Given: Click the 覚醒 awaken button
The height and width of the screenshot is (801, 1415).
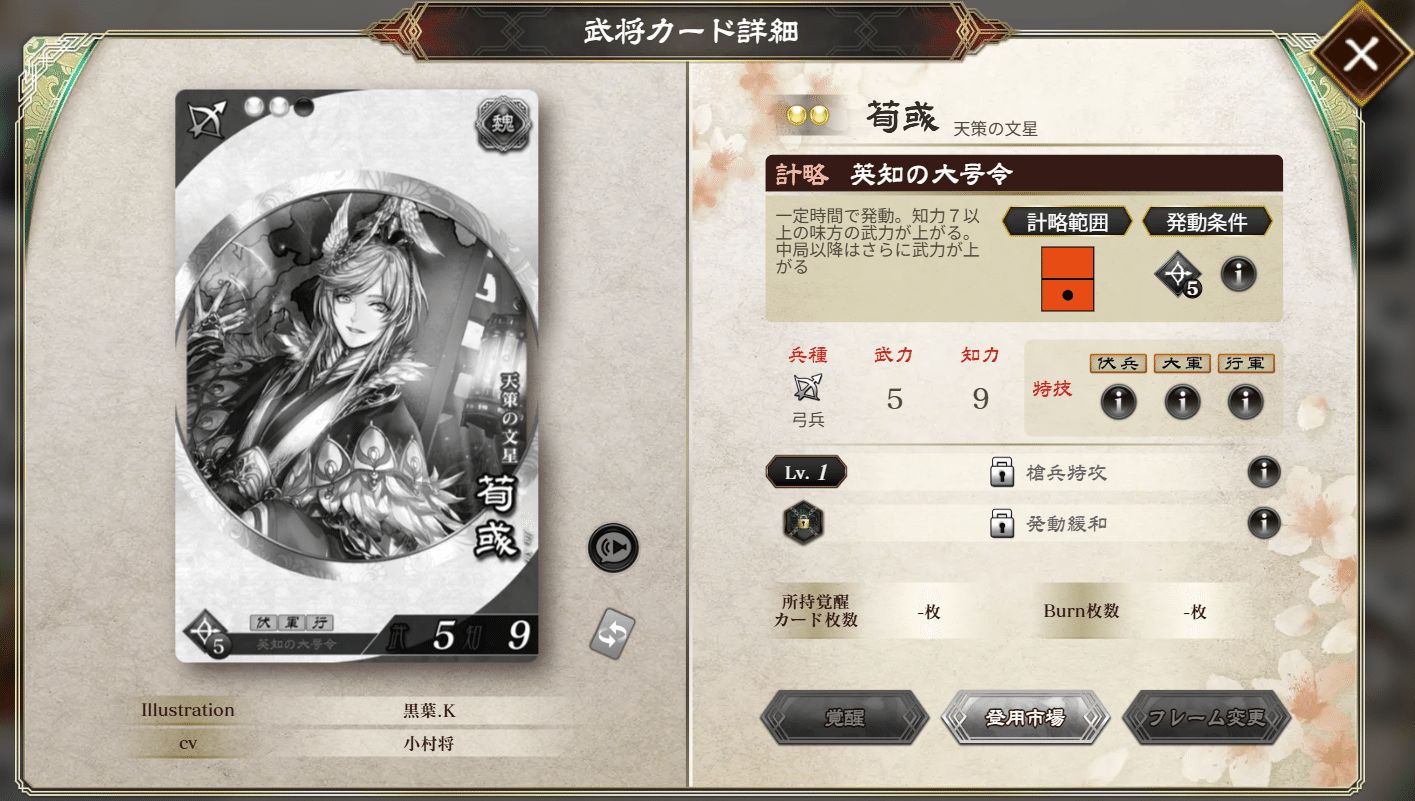Looking at the screenshot, I should click(844, 717).
